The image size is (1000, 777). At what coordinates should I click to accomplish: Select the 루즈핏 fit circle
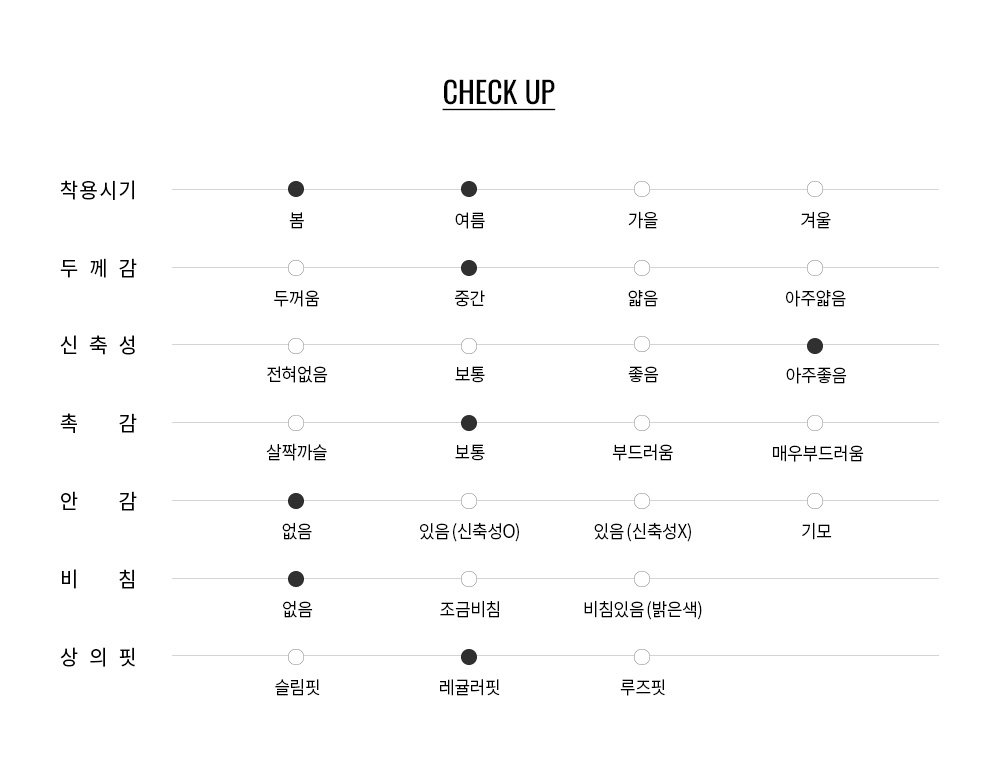pos(642,657)
